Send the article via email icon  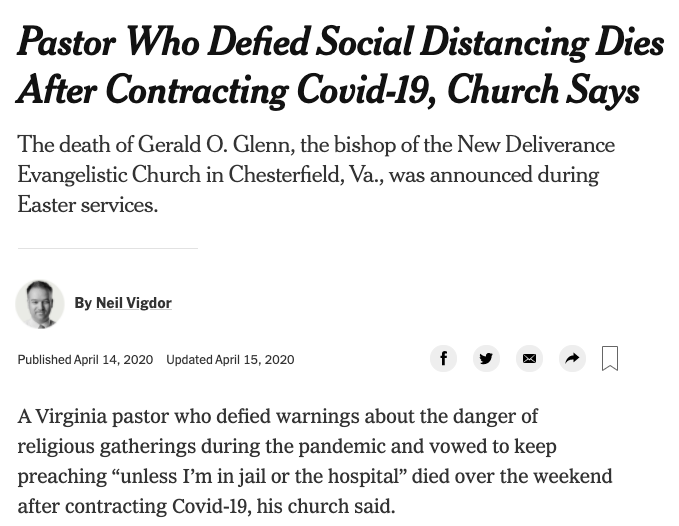coord(529,358)
